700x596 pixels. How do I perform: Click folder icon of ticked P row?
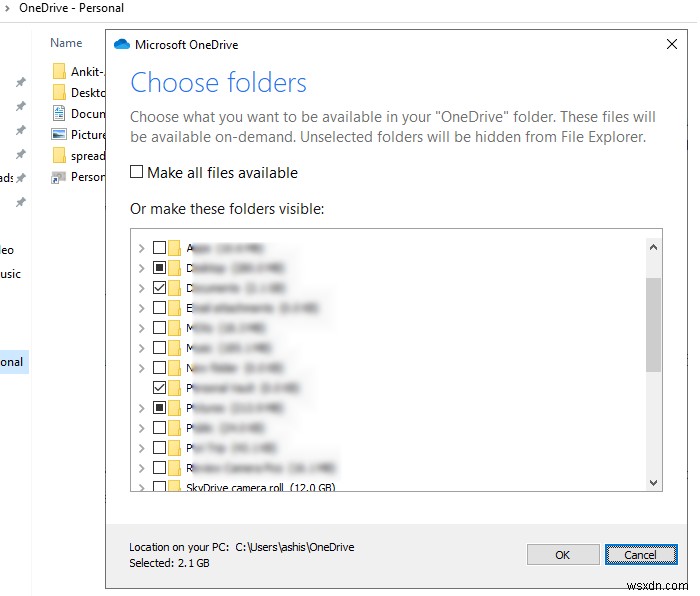[x=175, y=388]
